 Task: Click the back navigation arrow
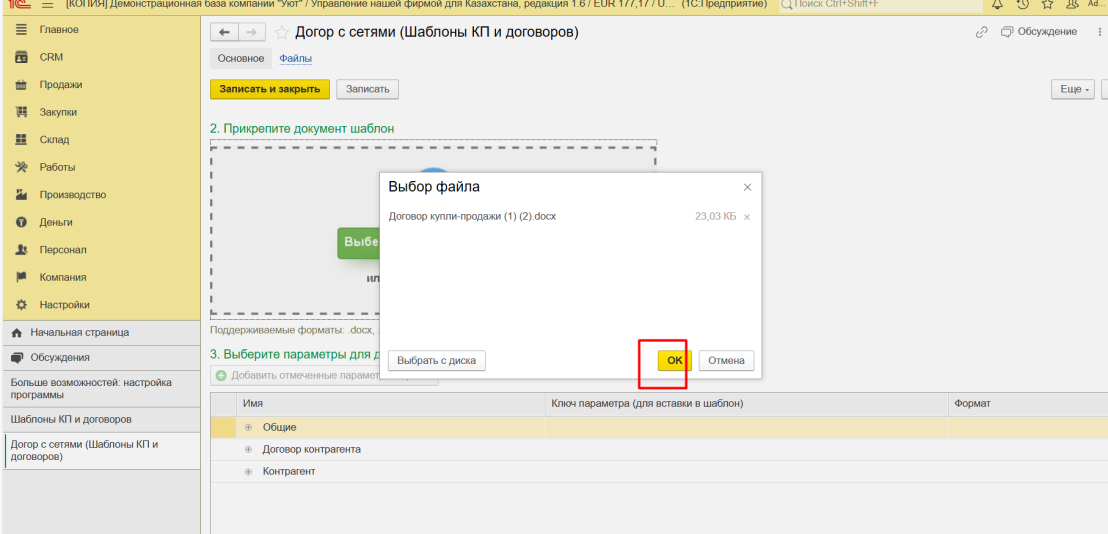(x=224, y=33)
